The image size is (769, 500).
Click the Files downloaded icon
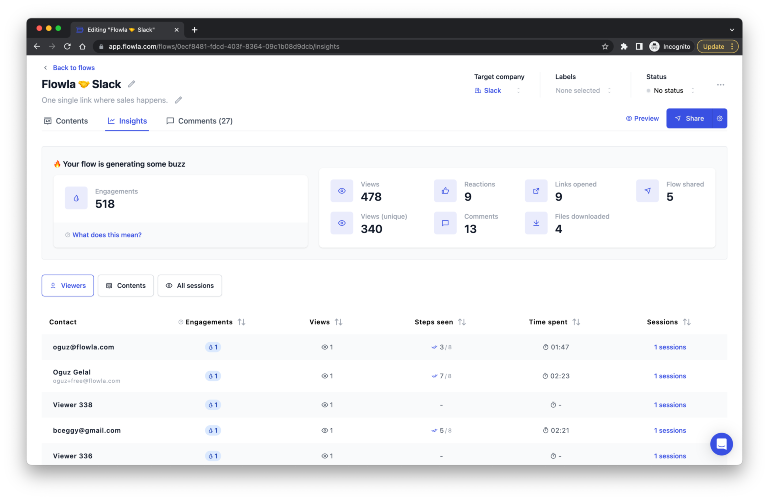536,223
